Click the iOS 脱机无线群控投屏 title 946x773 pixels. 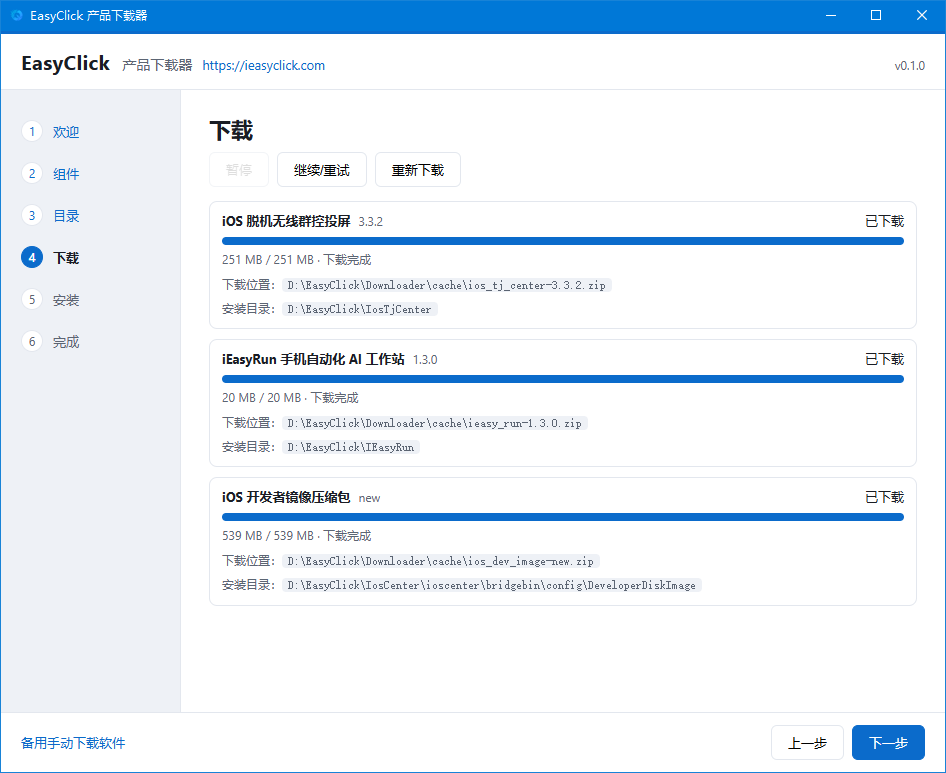(286, 221)
